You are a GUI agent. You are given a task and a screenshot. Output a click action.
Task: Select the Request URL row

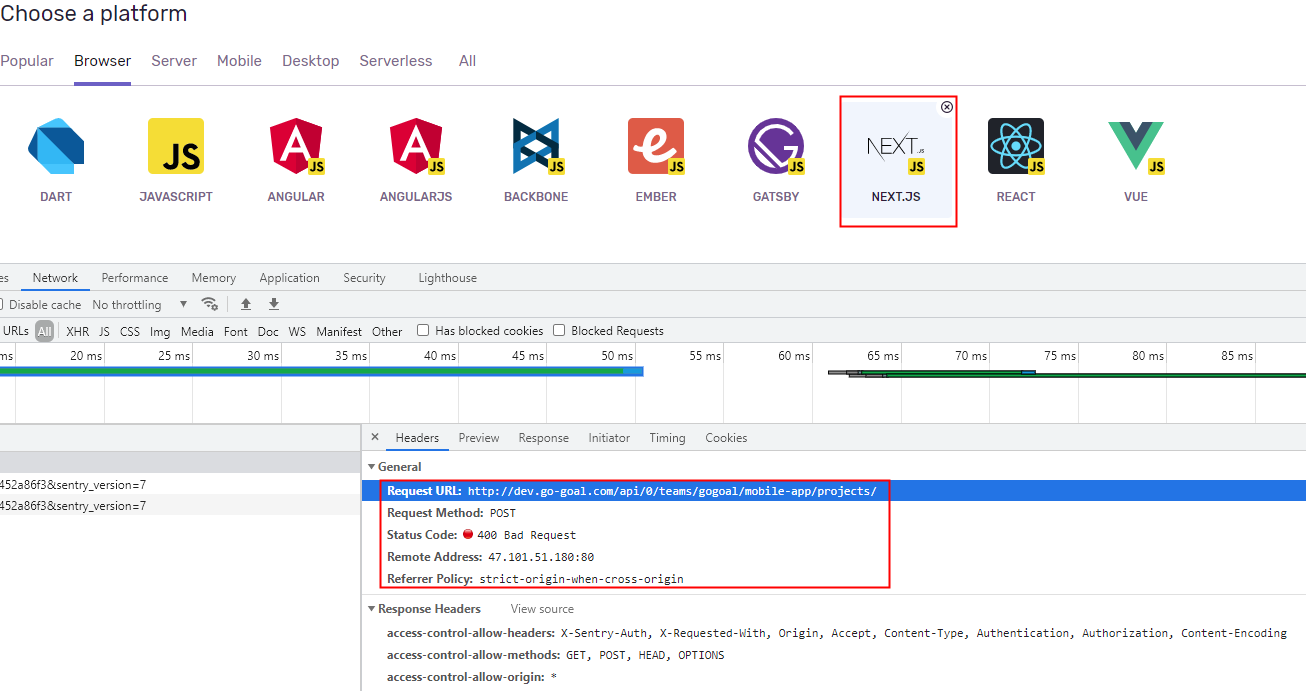834,491
